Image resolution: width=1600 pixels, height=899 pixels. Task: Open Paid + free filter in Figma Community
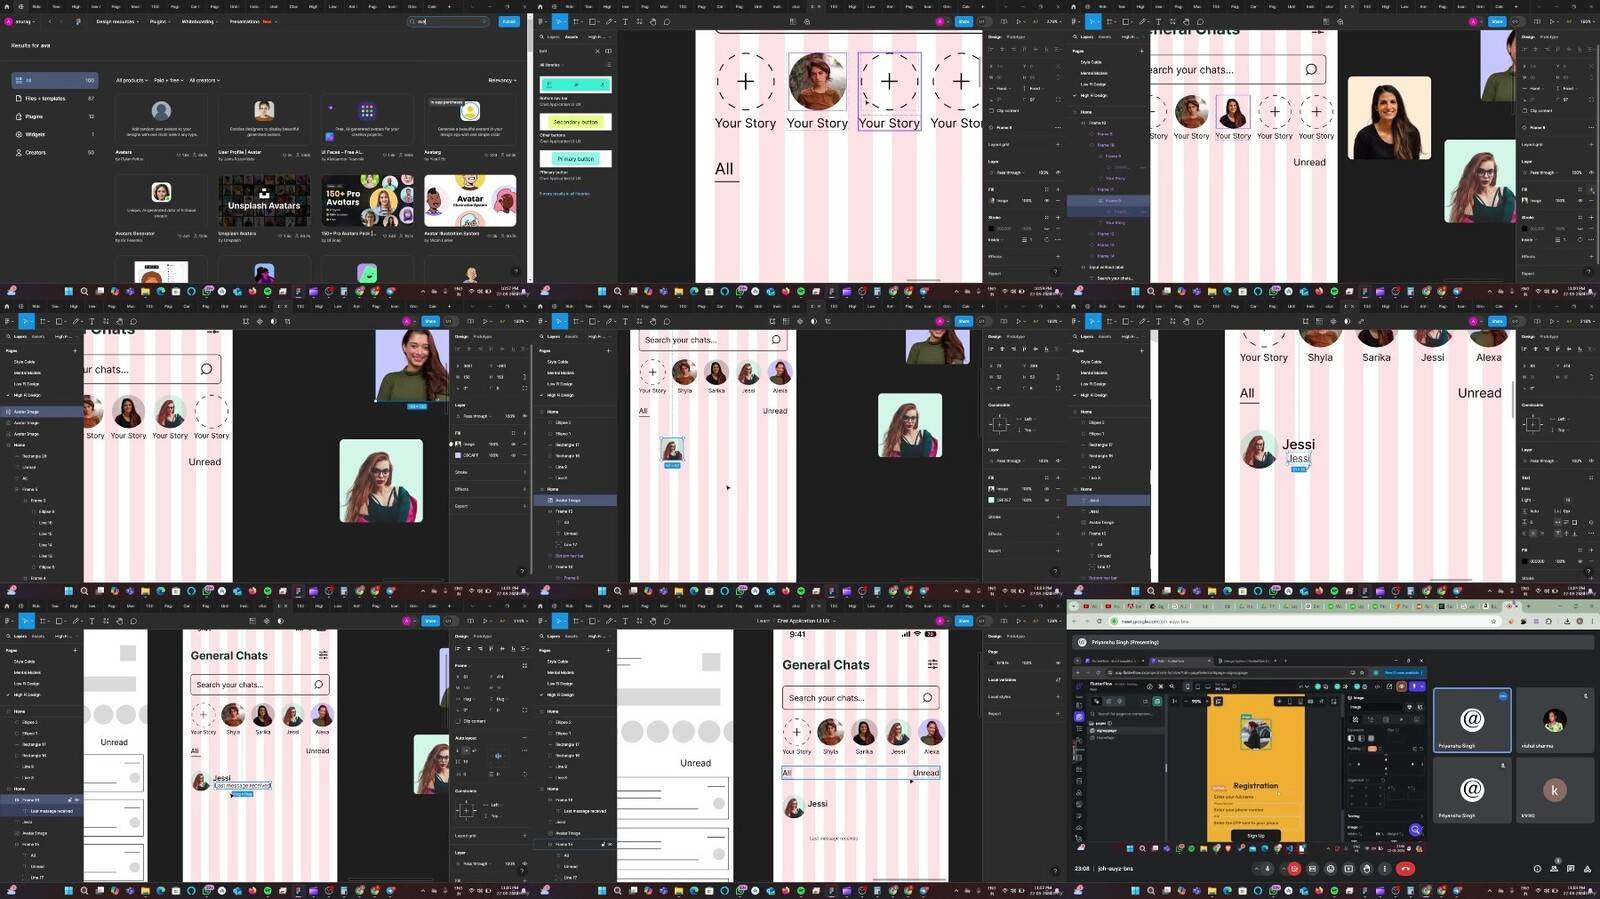(168, 80)
